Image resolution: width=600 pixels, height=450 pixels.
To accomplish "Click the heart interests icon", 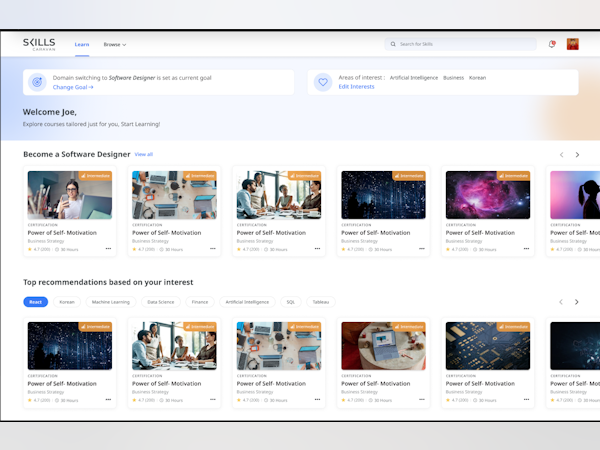I will click(323, 82).
